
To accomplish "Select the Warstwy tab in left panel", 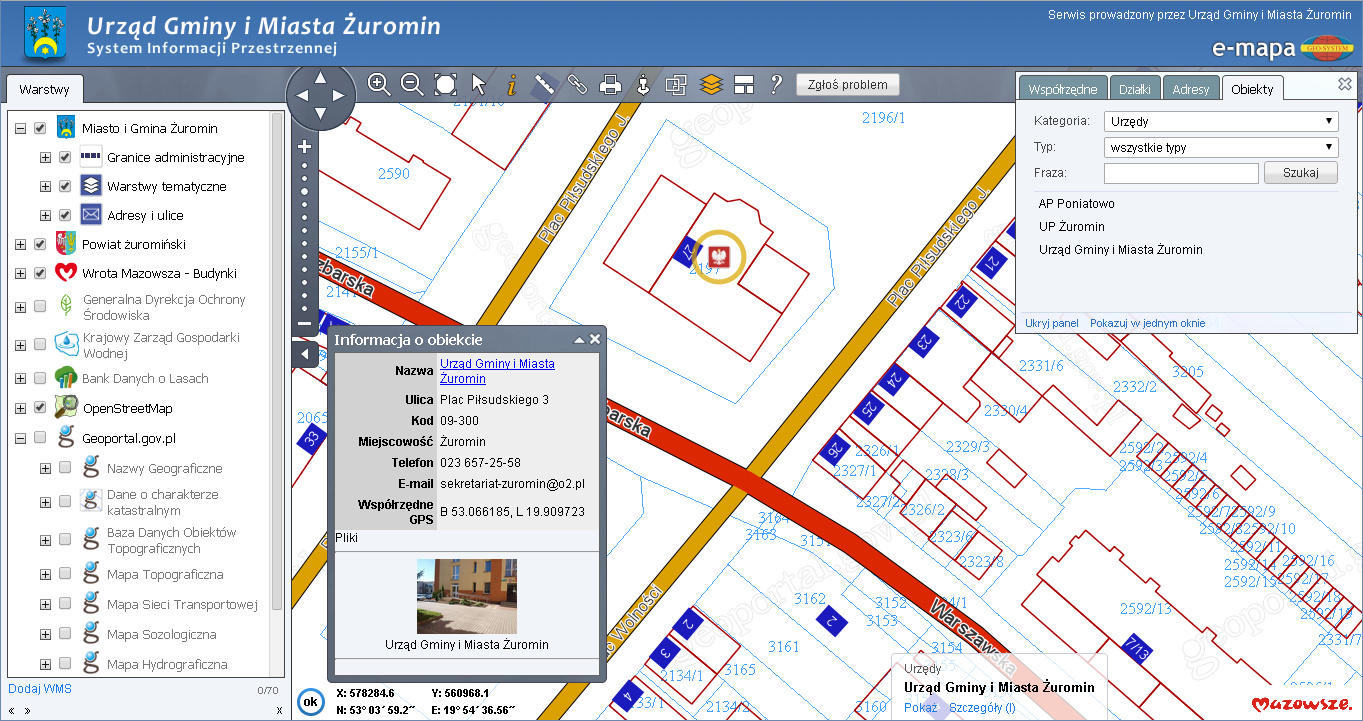I will 44,89.
